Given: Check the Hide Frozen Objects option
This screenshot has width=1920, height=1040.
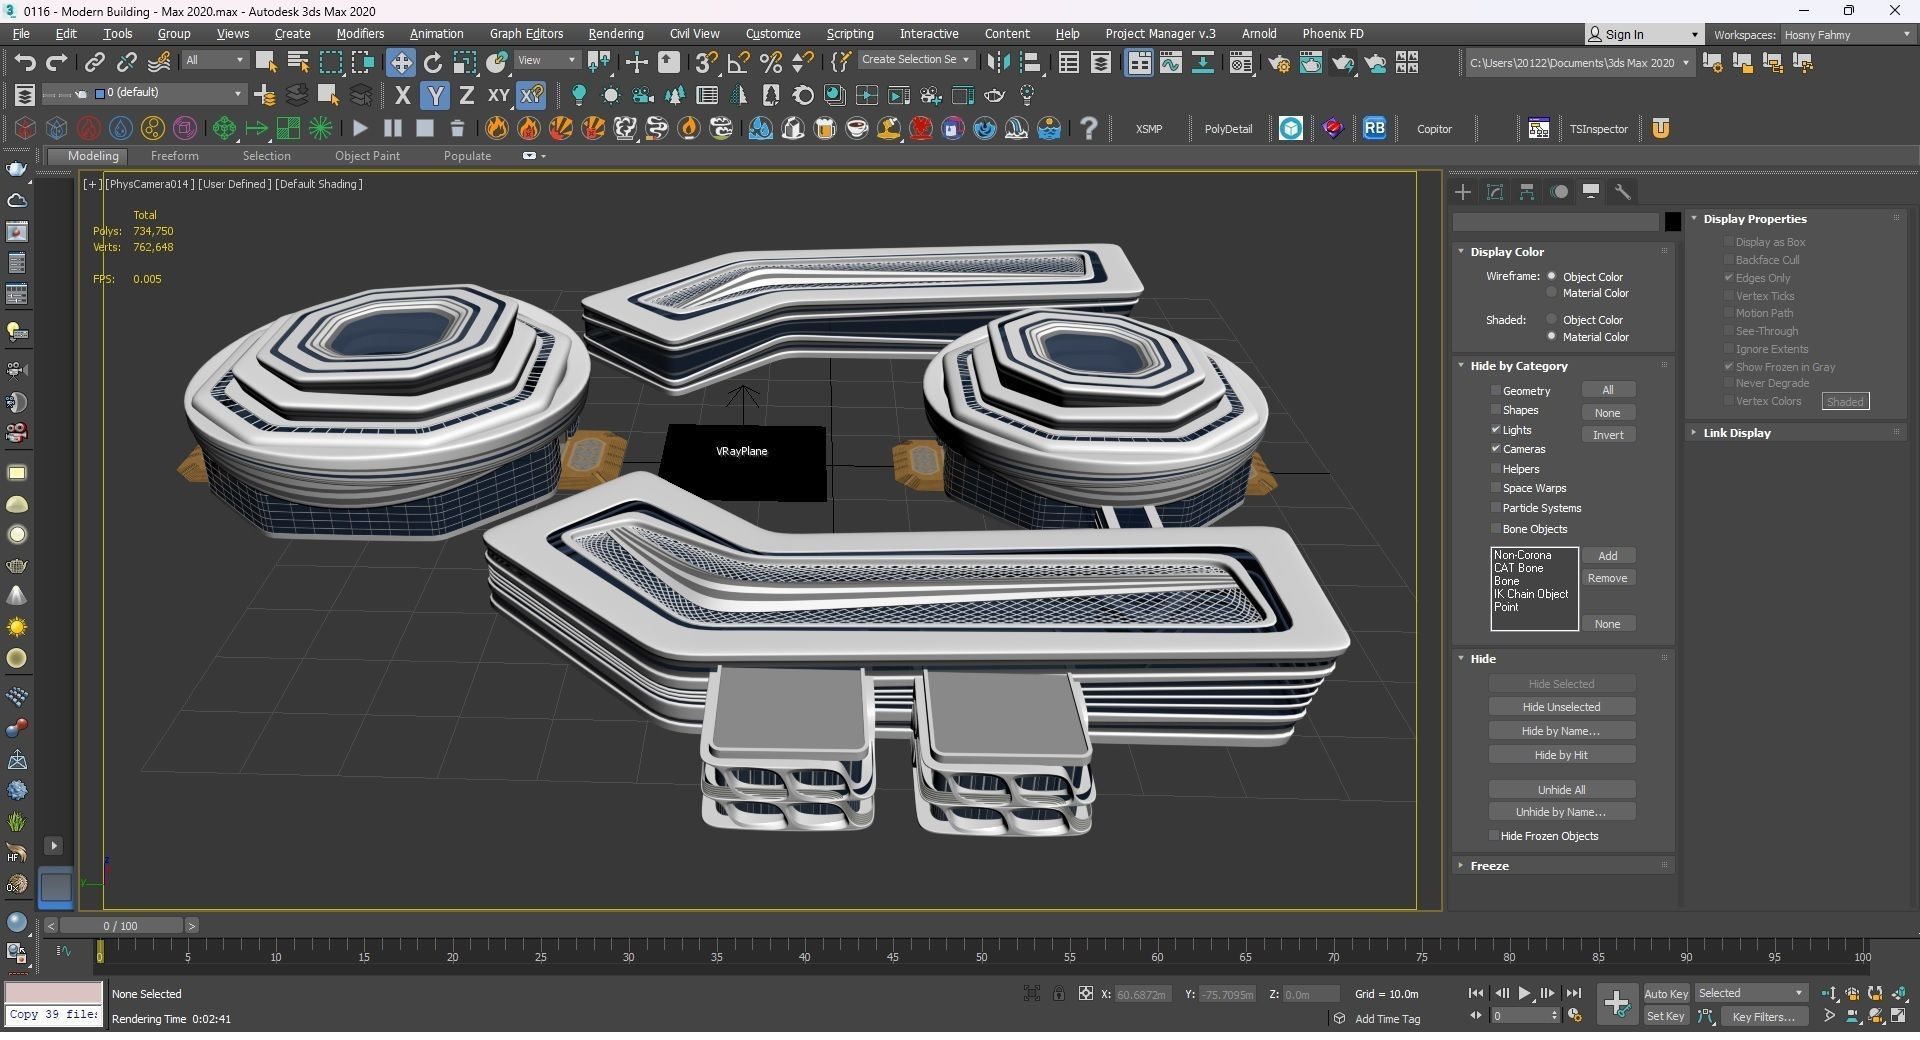Looking at the screenshot, I should click(x=1494, y=836).
